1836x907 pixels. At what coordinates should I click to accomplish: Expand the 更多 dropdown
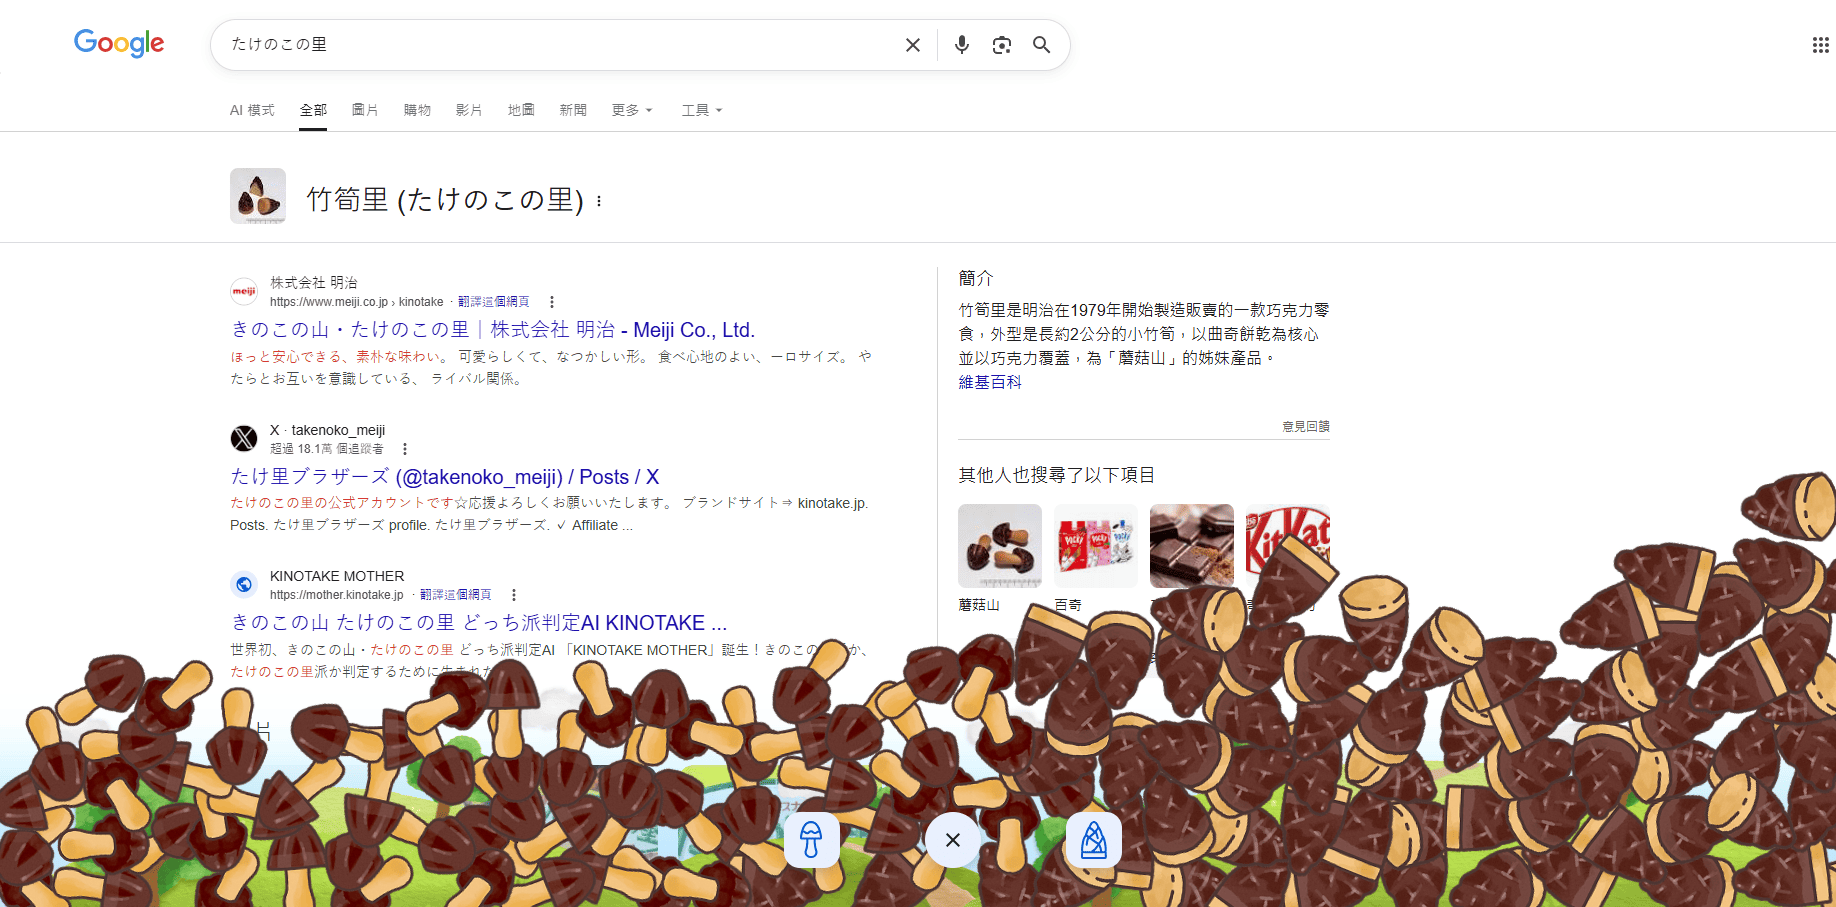pos(631,110)
